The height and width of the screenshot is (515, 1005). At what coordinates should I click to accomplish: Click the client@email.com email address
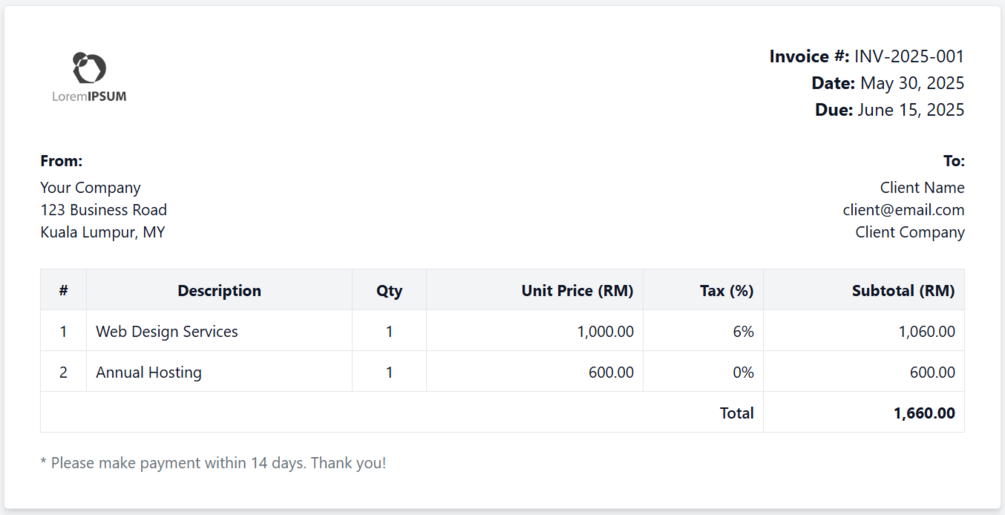[x=903, y=210]
